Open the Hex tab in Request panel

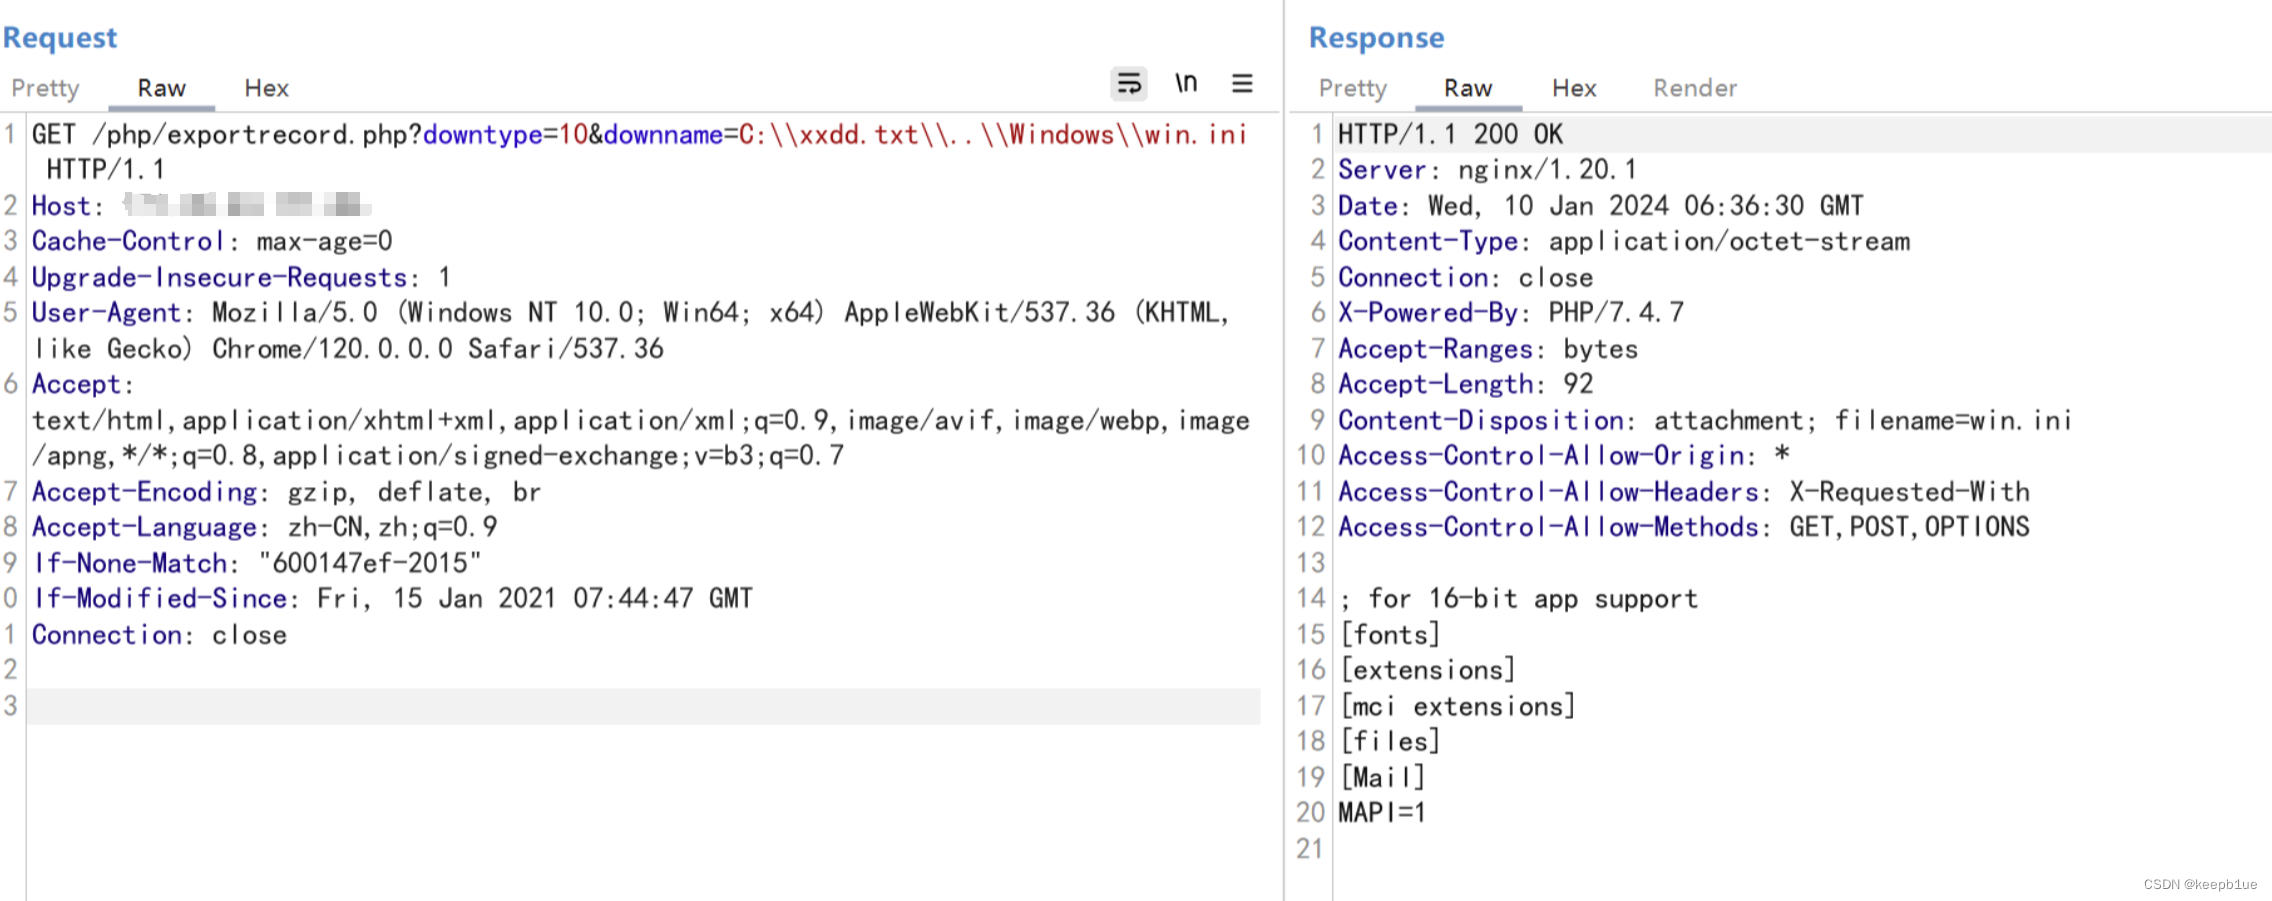(266, 88)
